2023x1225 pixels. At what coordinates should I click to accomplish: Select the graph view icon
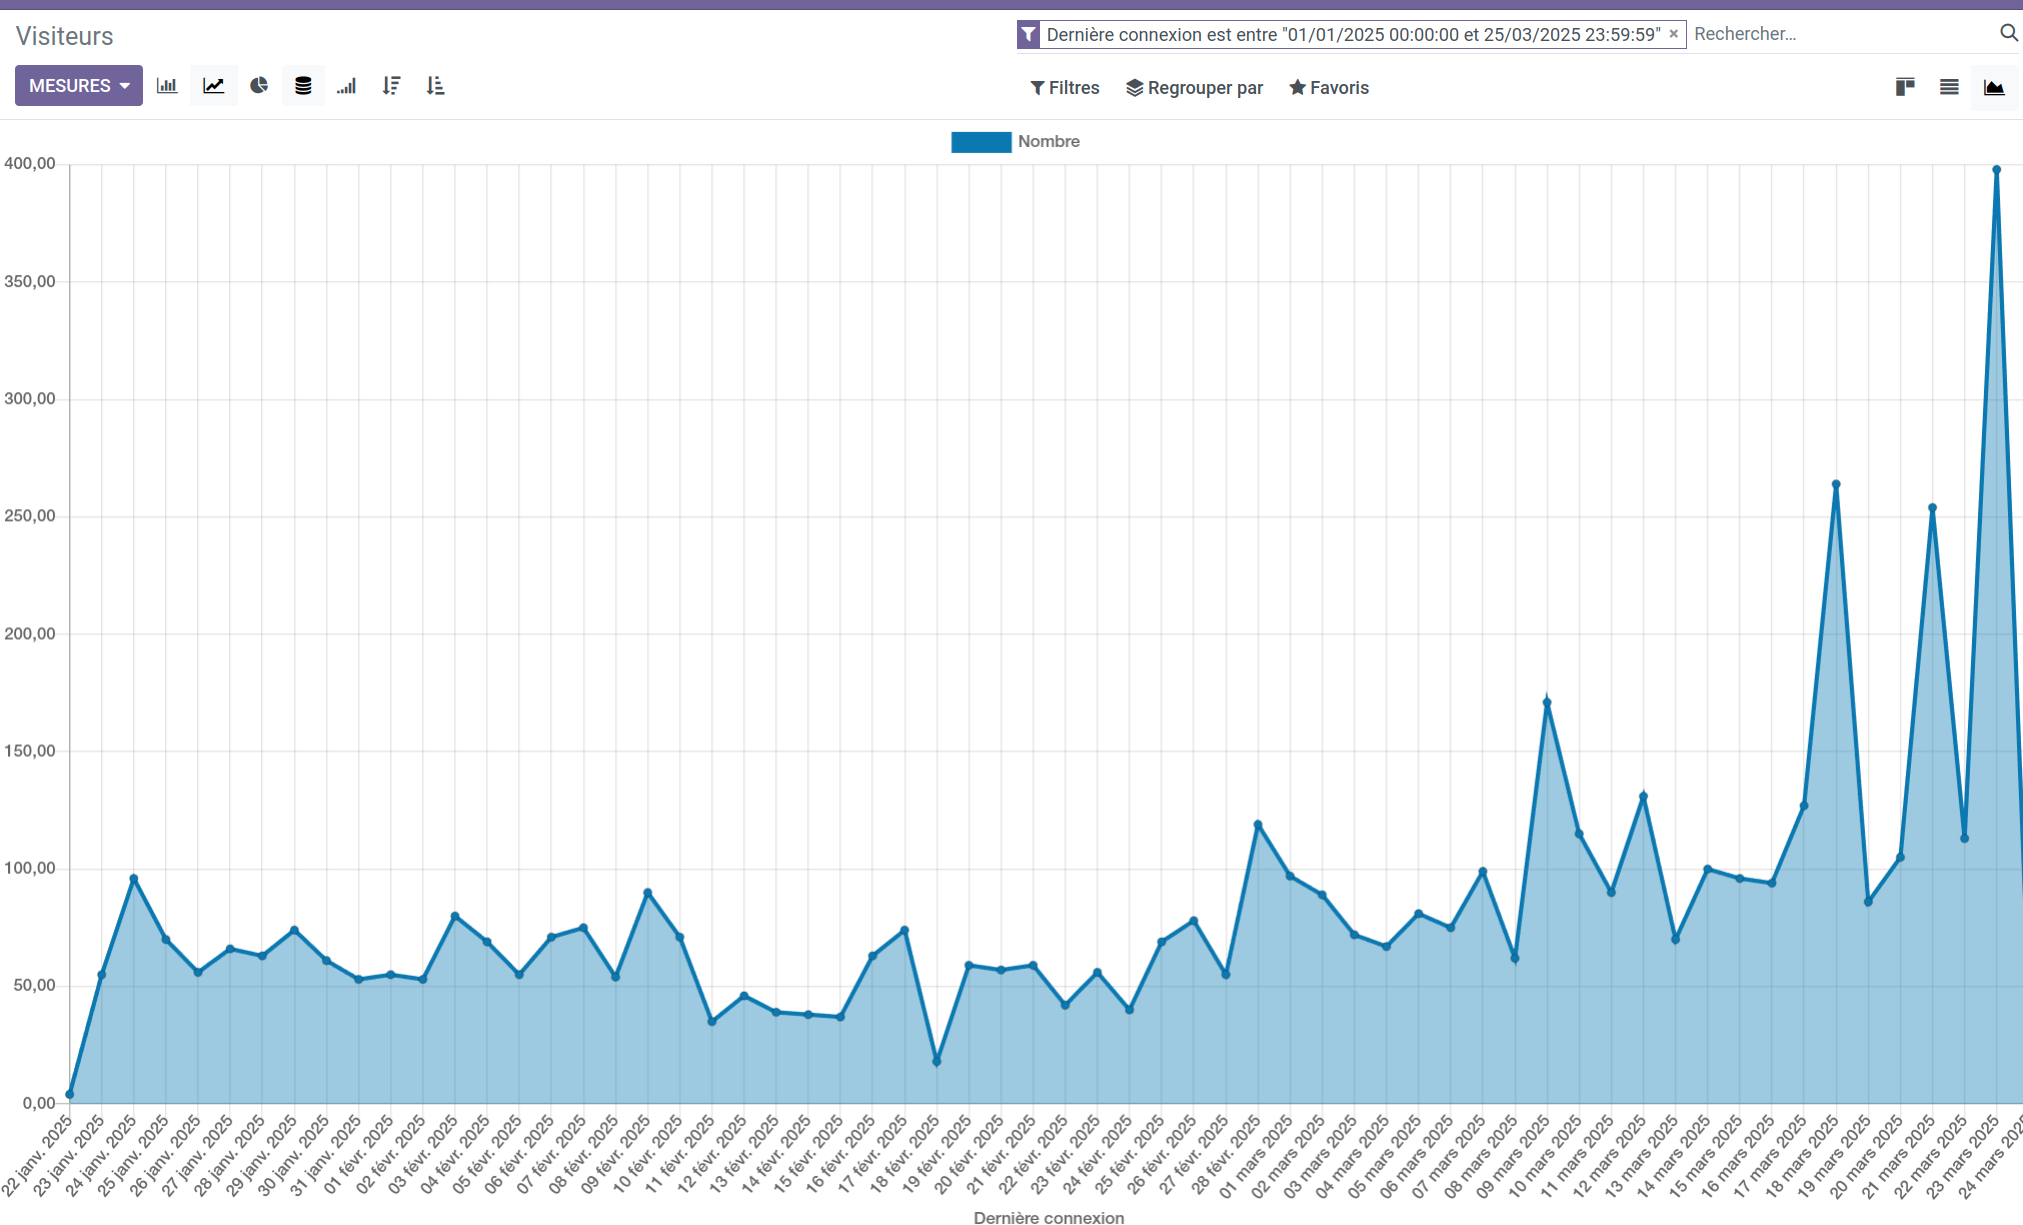[1994, 87]
